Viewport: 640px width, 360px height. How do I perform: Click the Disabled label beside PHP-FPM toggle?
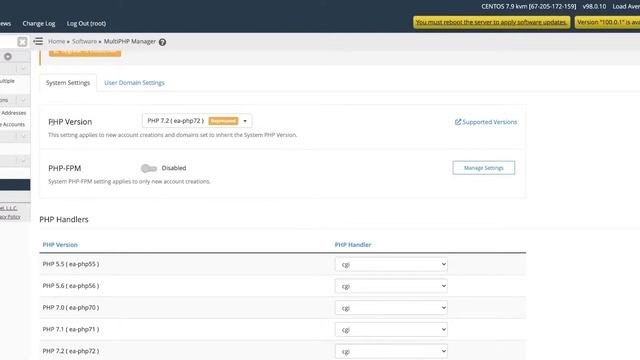pos(174,168)
